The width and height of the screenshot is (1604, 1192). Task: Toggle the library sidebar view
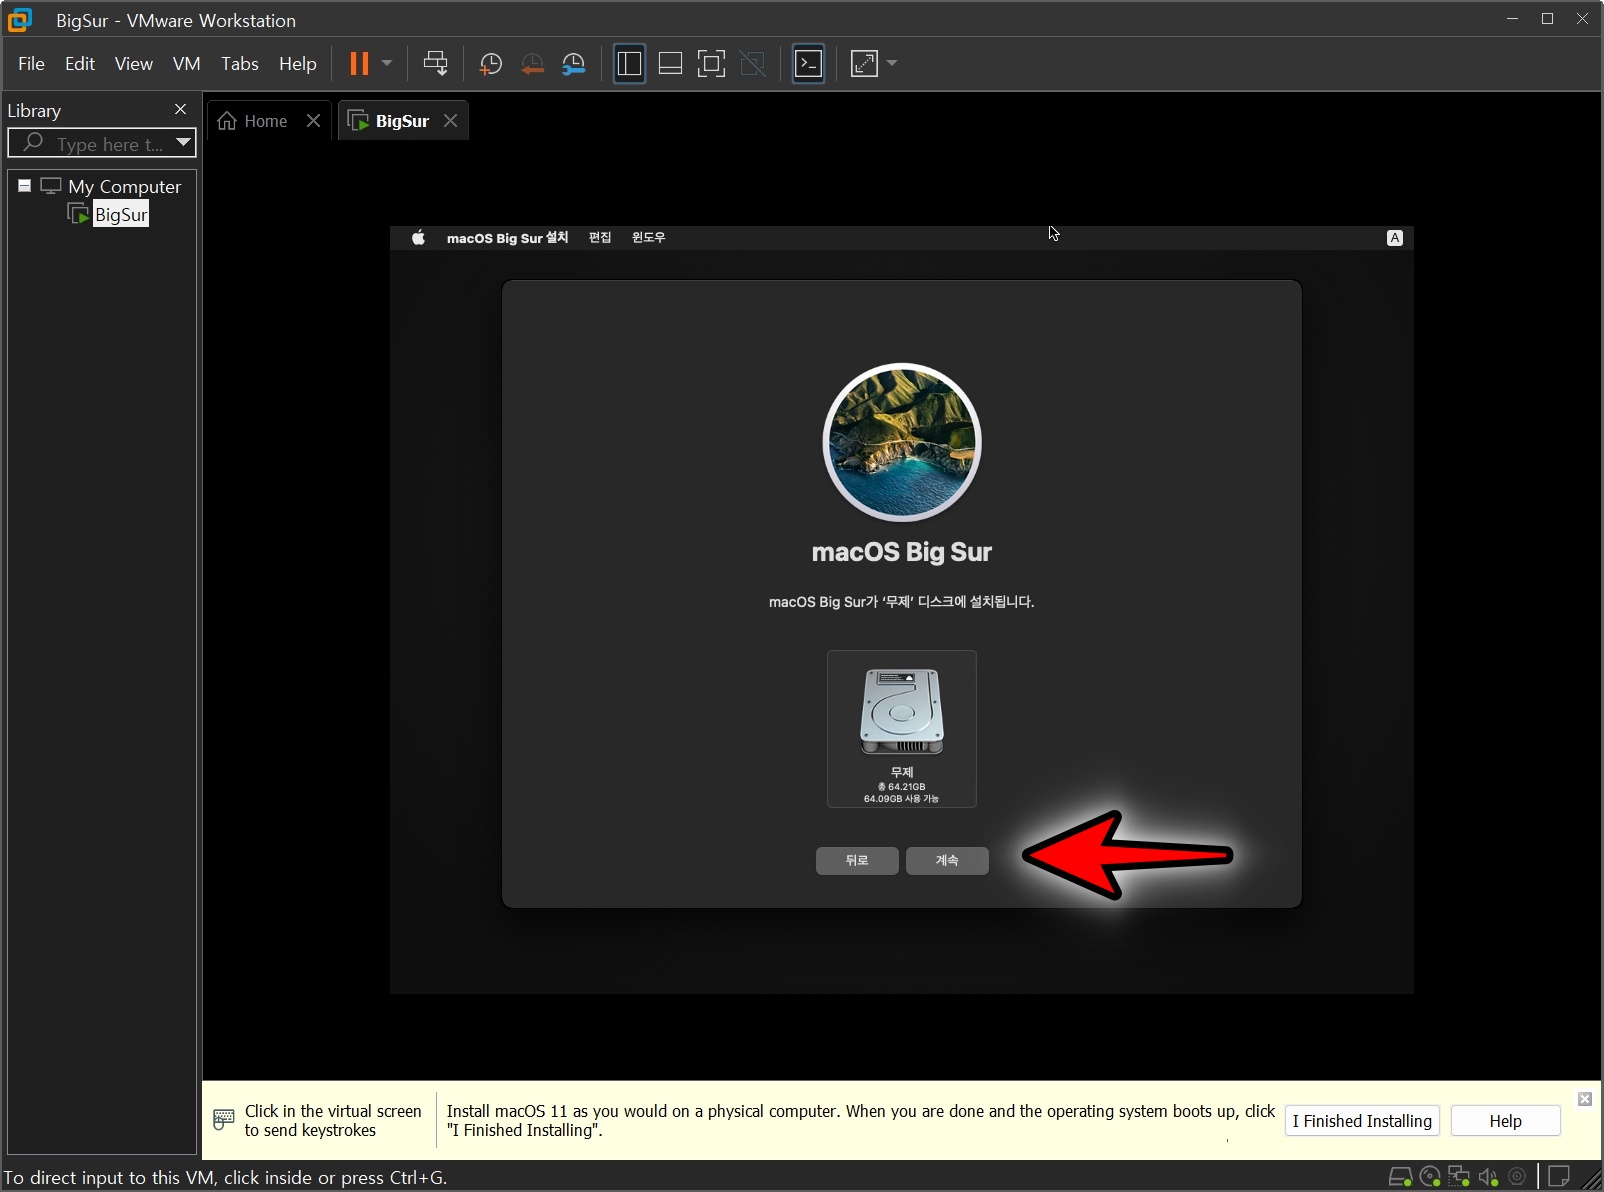pyautogui.click(x=629, y=64)
